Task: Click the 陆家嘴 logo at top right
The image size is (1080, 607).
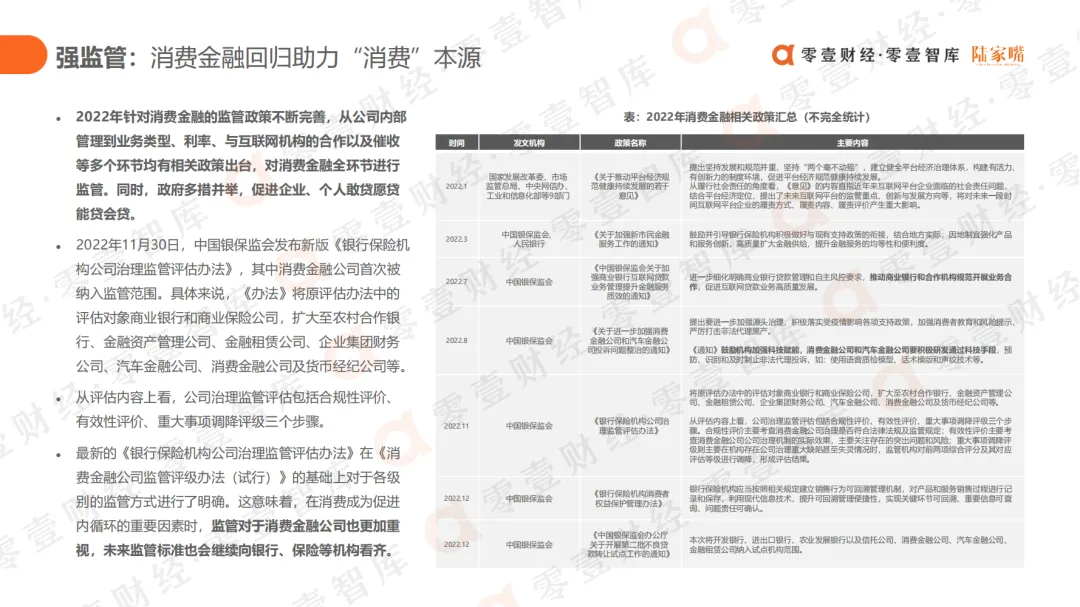Action: tap(997, 55)
